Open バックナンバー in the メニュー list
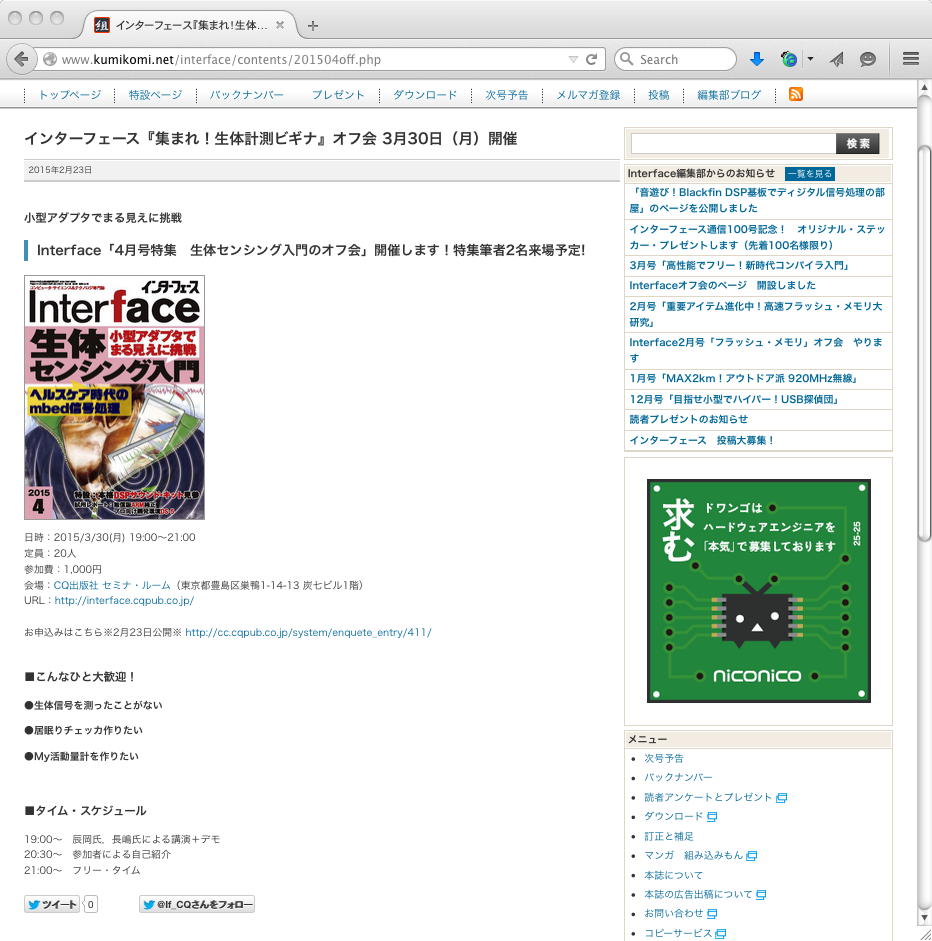Screen dimensions: 932x941 click(678, 777)
